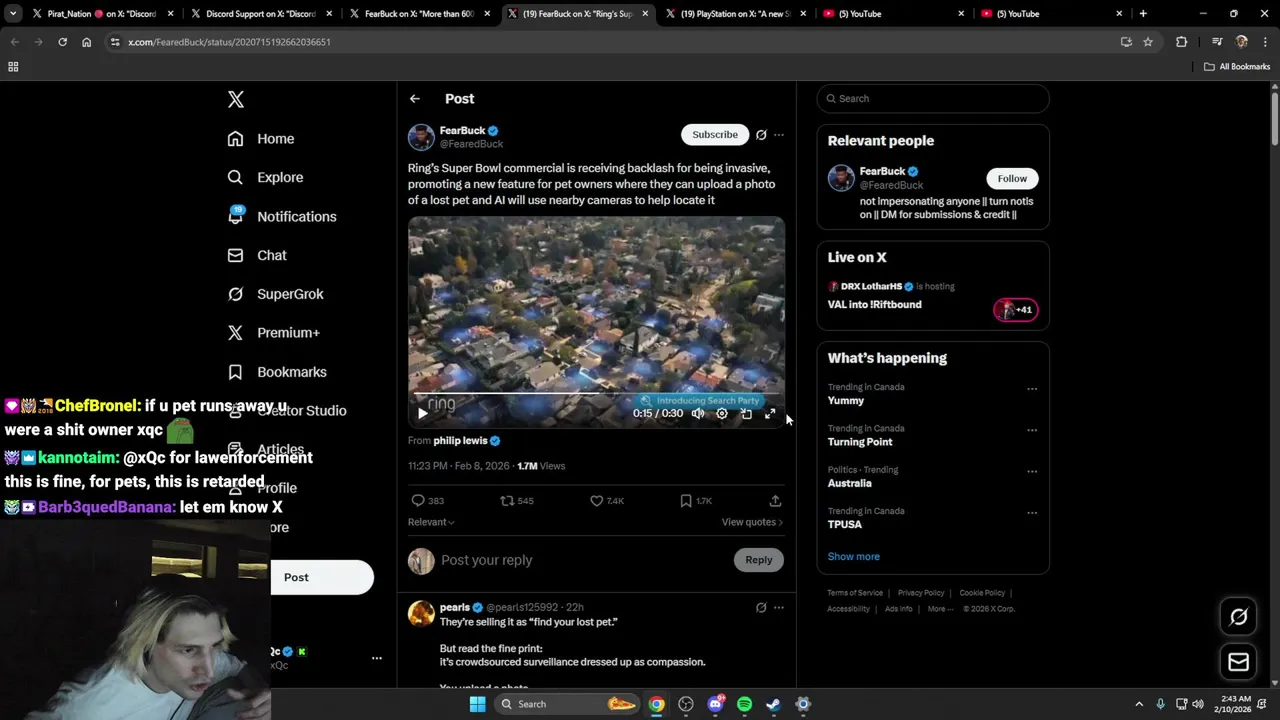Open the more options menu on FearBuck's post

[779, 135]
